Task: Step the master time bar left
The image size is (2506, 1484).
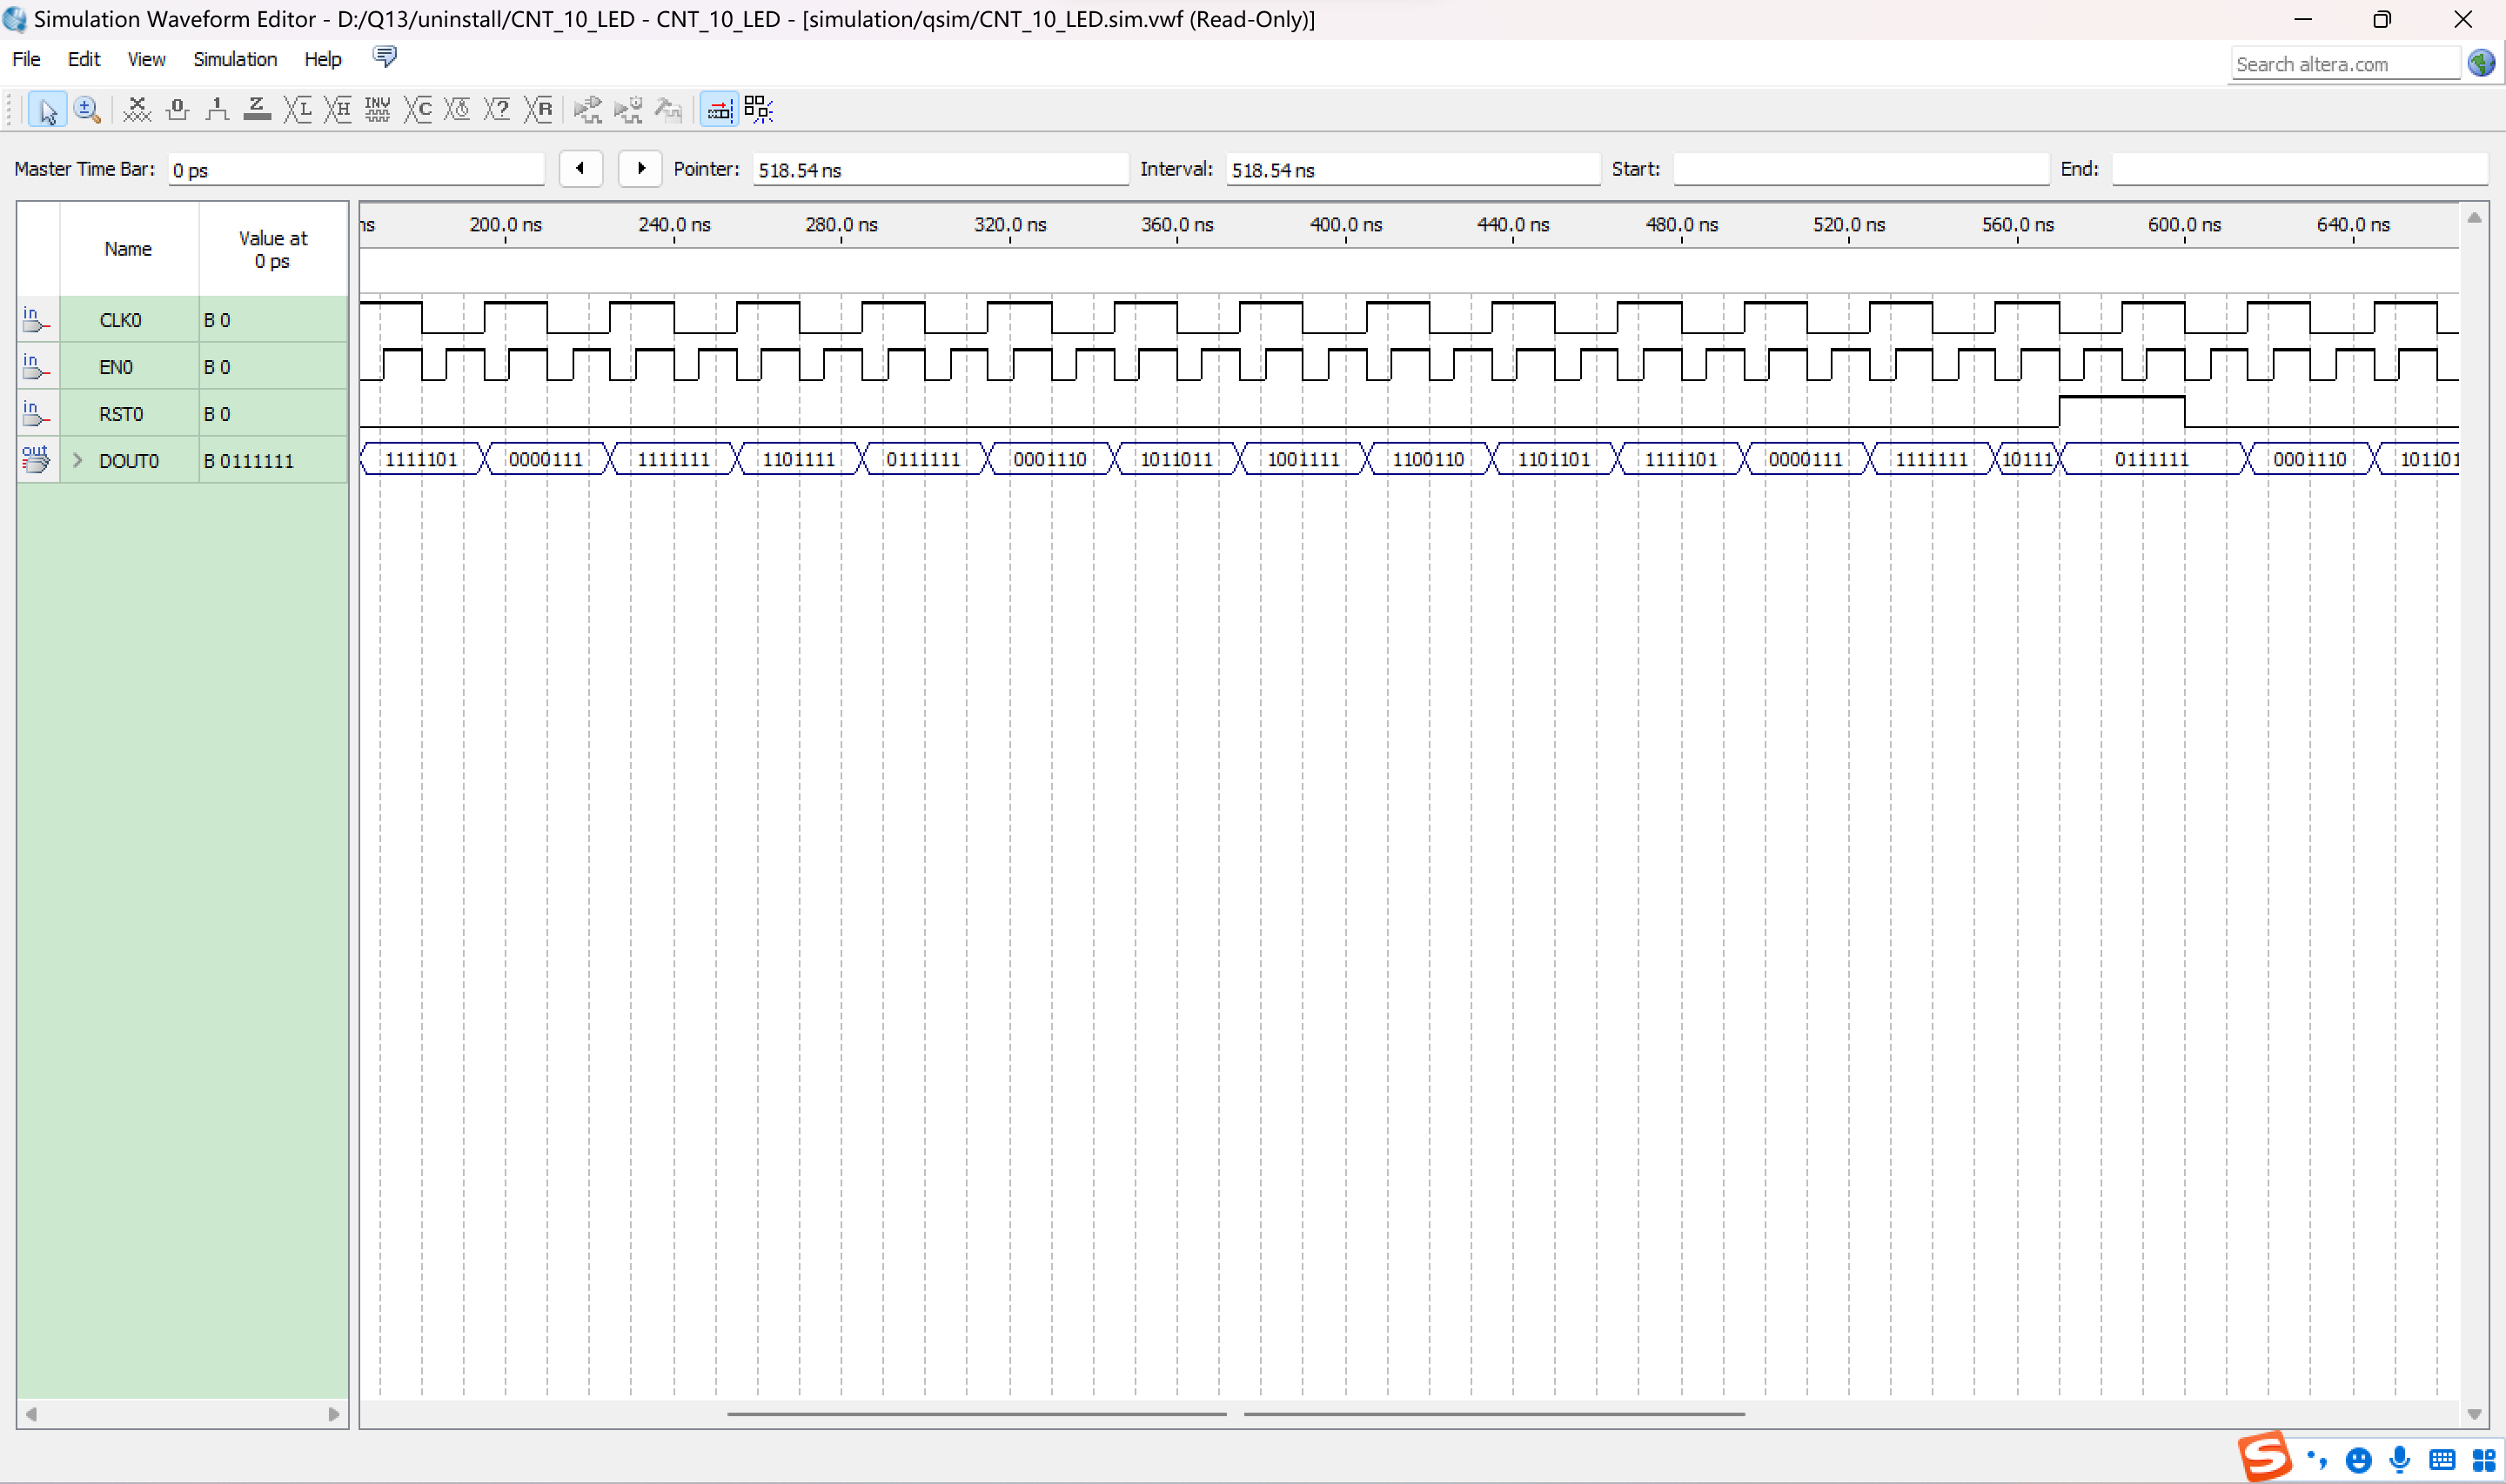Action: click(x=580, y=169)
